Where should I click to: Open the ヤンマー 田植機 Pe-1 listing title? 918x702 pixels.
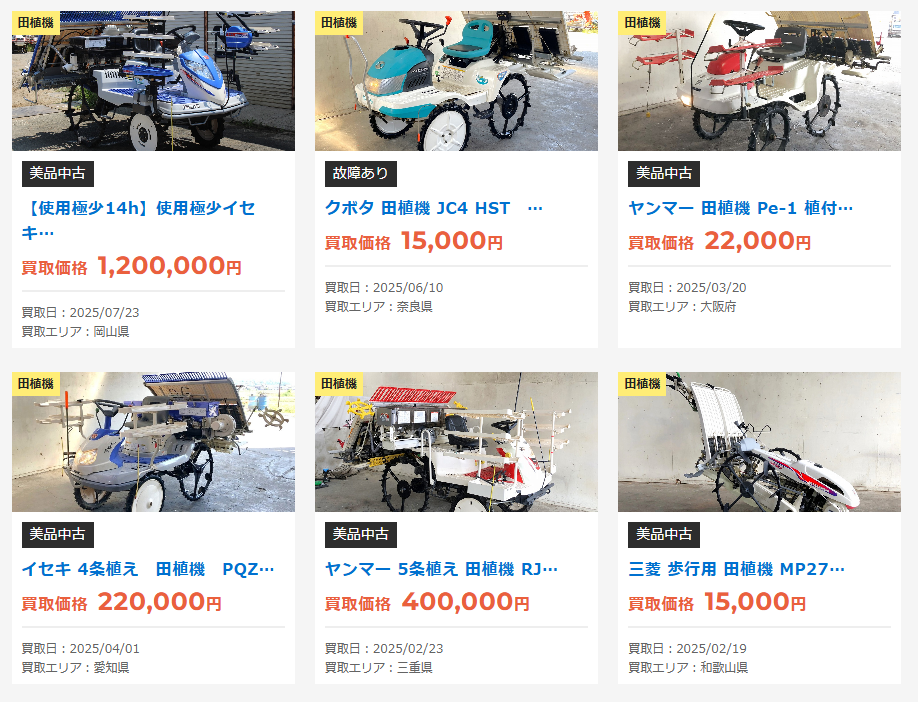[x=741, y=208]
